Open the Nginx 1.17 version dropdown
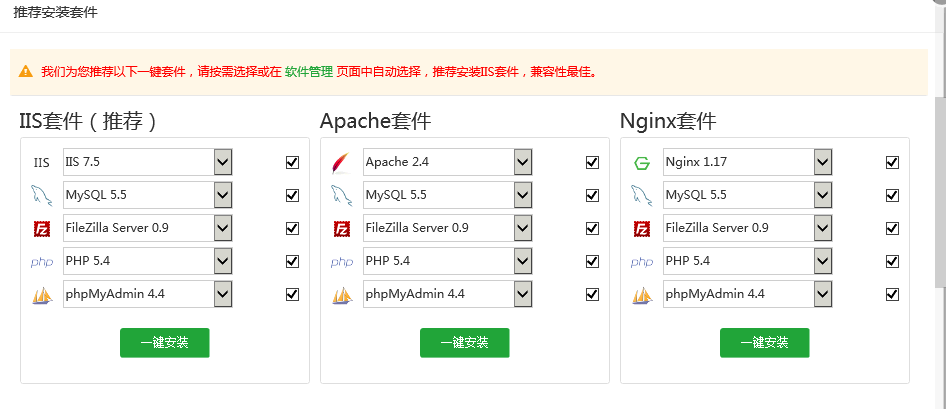The height and width of the screenshot is (409, 946). tap(748, 162)
